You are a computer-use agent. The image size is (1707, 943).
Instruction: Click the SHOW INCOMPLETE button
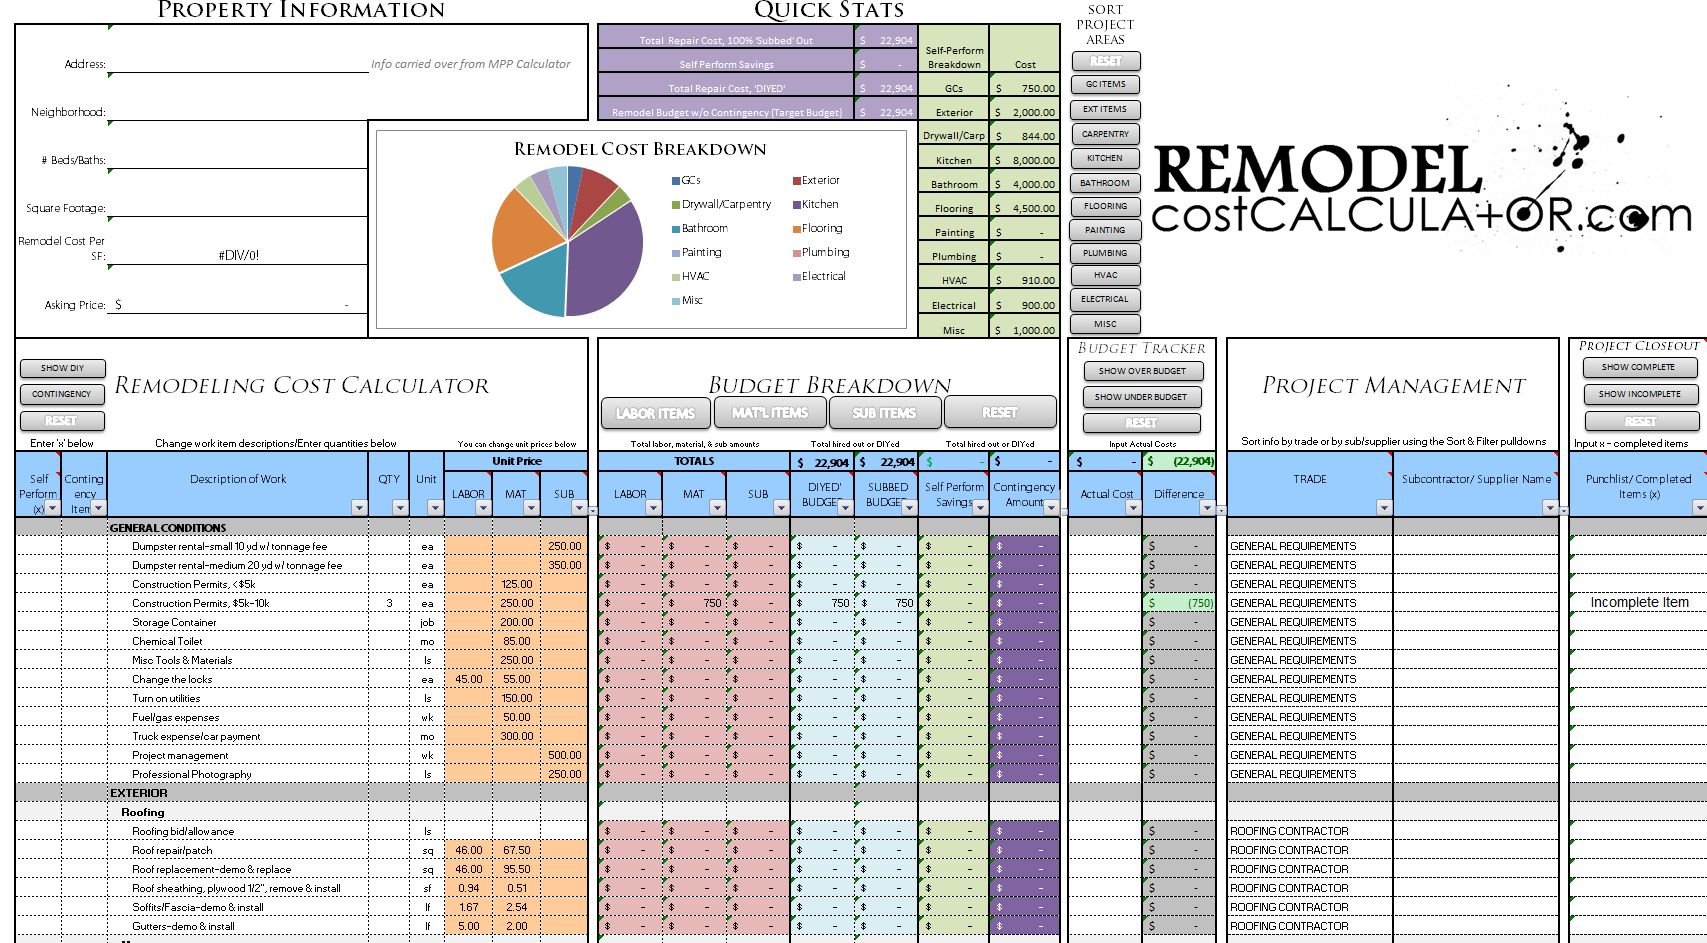coord(1639,394)
